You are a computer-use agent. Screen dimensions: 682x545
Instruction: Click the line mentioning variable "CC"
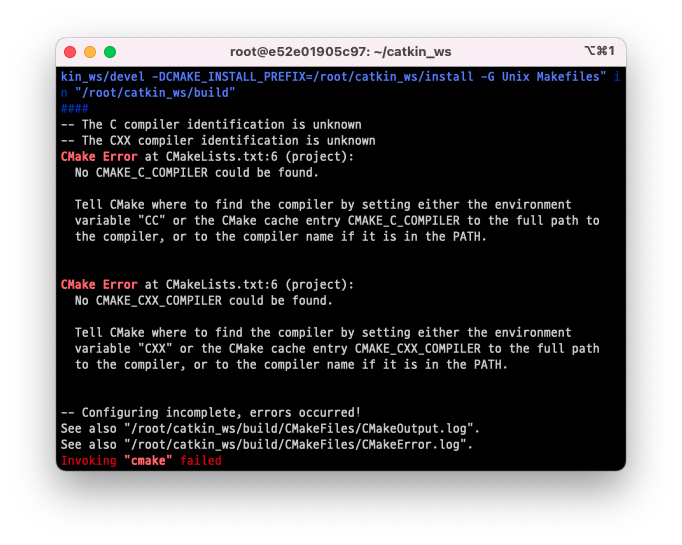[337, 221]
